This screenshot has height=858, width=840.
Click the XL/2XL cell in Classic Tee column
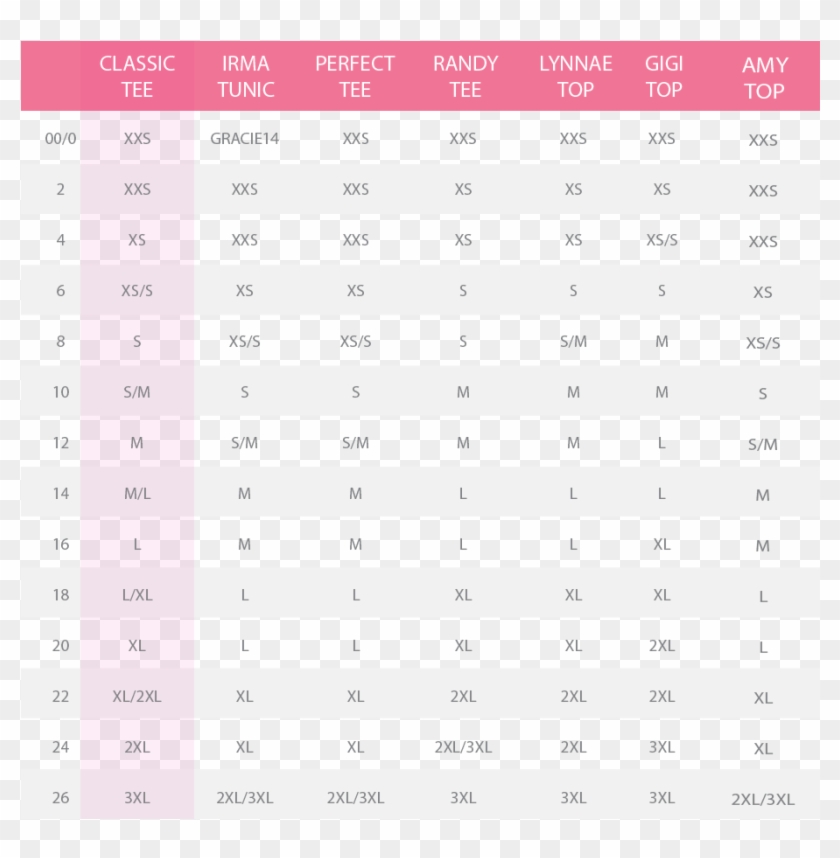[x=137, y=696]
